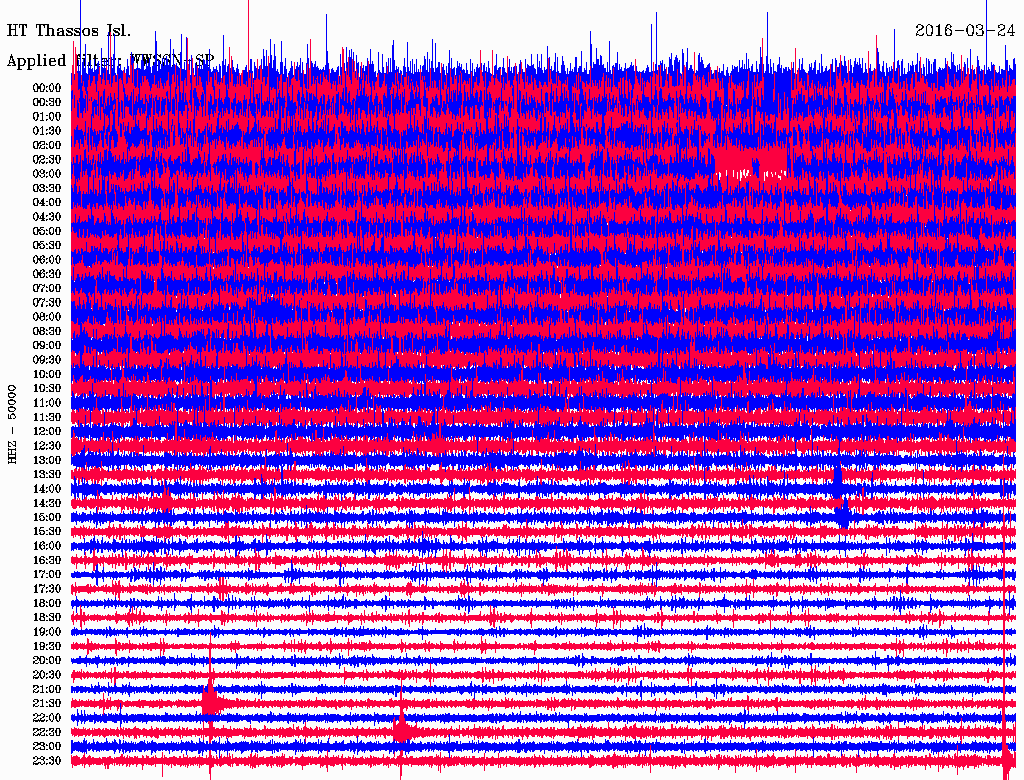This screenshot has width=1024, height=780.
Task: Click the 13:00 time label
Action: pos(47,460)
